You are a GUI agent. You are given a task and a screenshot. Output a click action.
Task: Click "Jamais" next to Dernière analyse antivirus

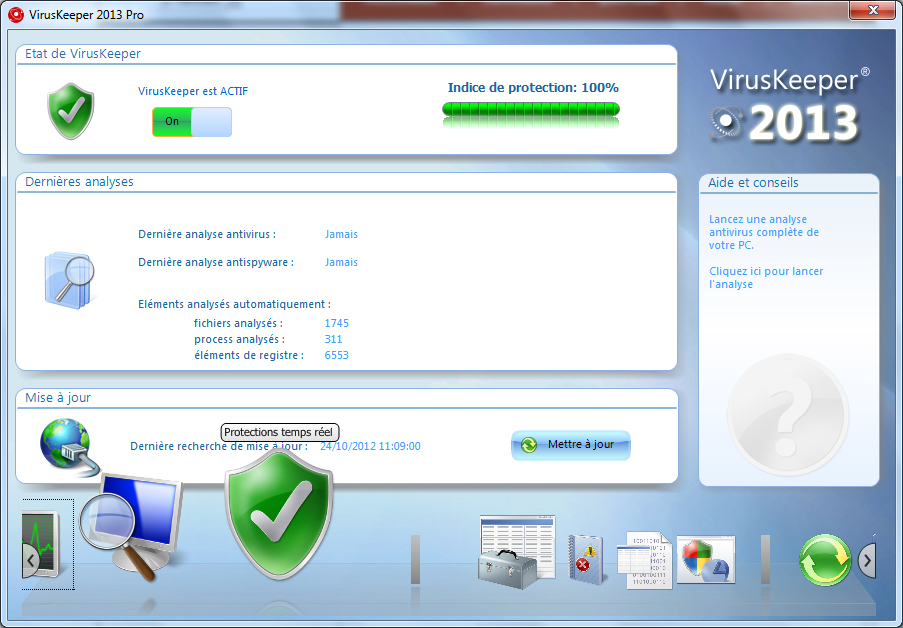(x=342, y=234)
